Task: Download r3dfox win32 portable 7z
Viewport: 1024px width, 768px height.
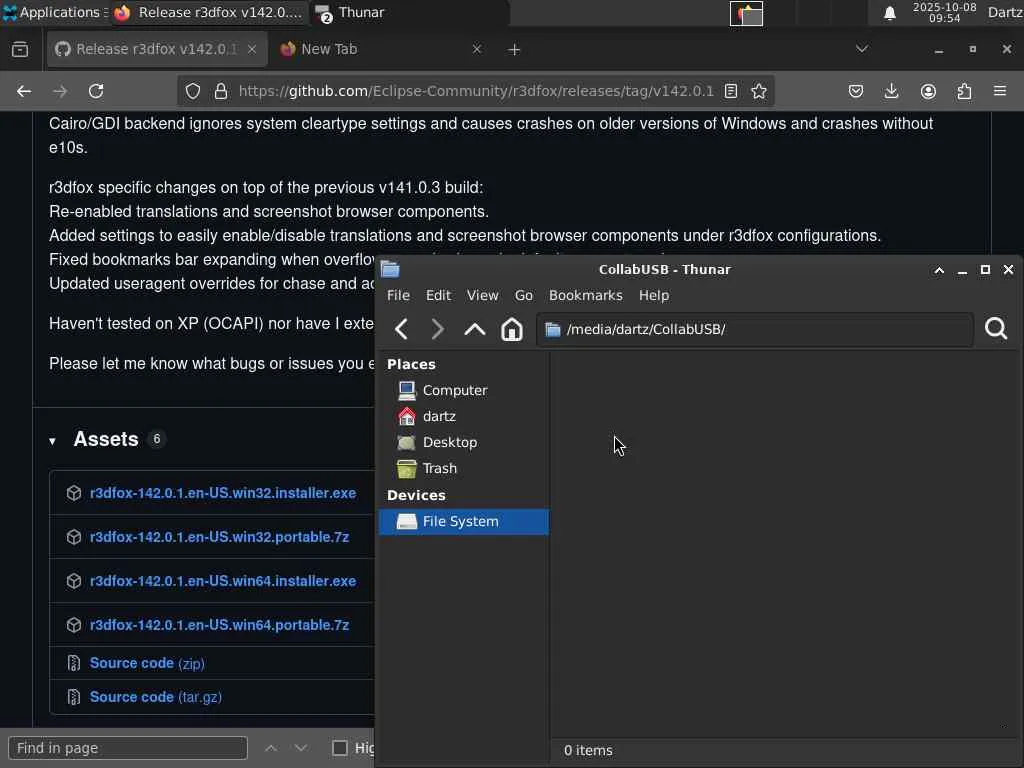Action: tap(219, 537)
